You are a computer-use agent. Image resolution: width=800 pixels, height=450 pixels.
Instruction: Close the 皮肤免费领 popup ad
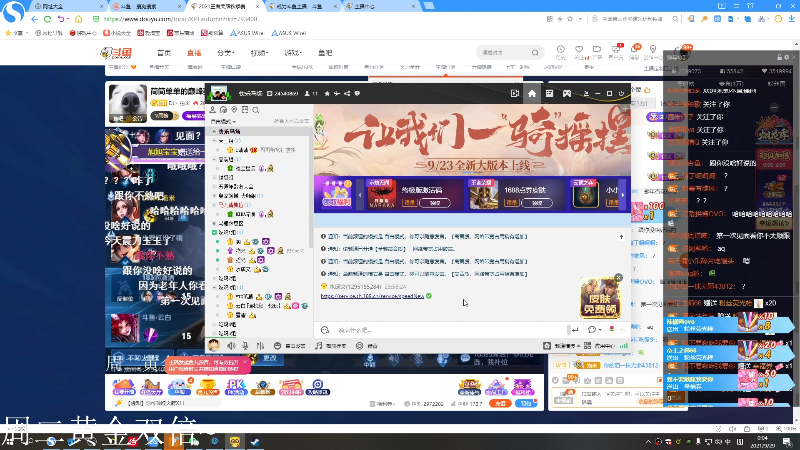click(x=618, y=278)
